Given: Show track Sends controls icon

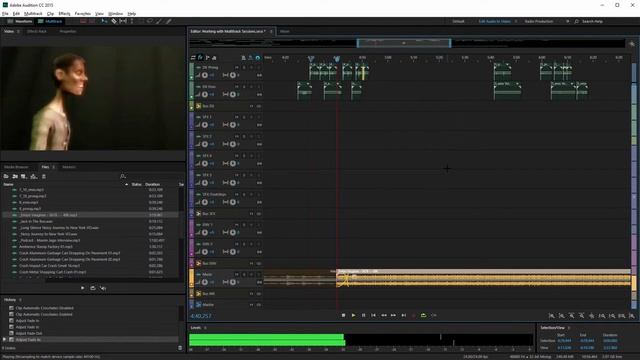Looking at the screenshot, I should (207, 58).
